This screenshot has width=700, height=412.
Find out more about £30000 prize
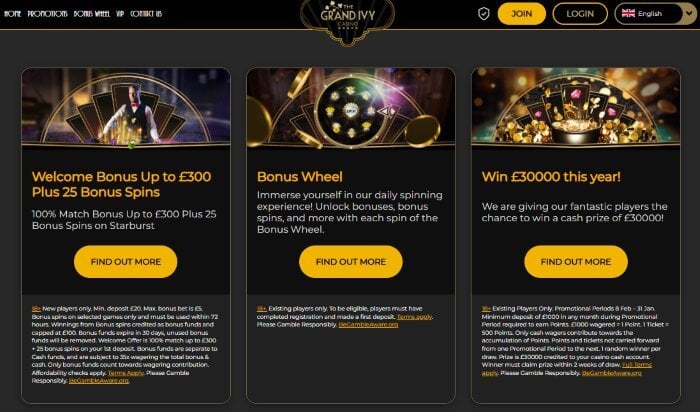click(576, 262)
